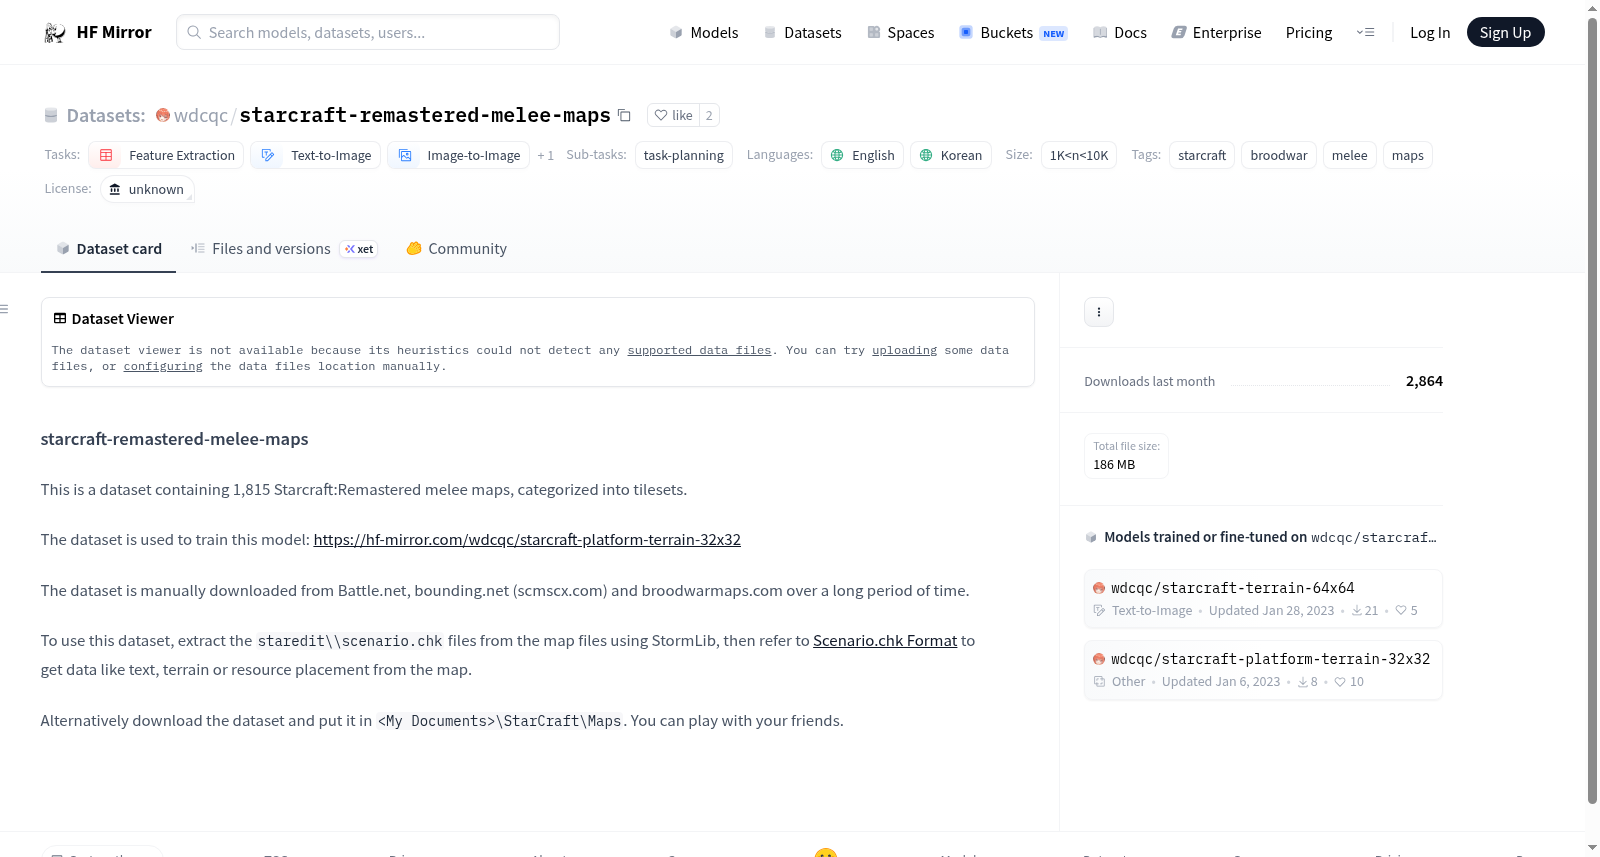
Task: Focus the search models, datasets, users field
Action: pos(368,32)
